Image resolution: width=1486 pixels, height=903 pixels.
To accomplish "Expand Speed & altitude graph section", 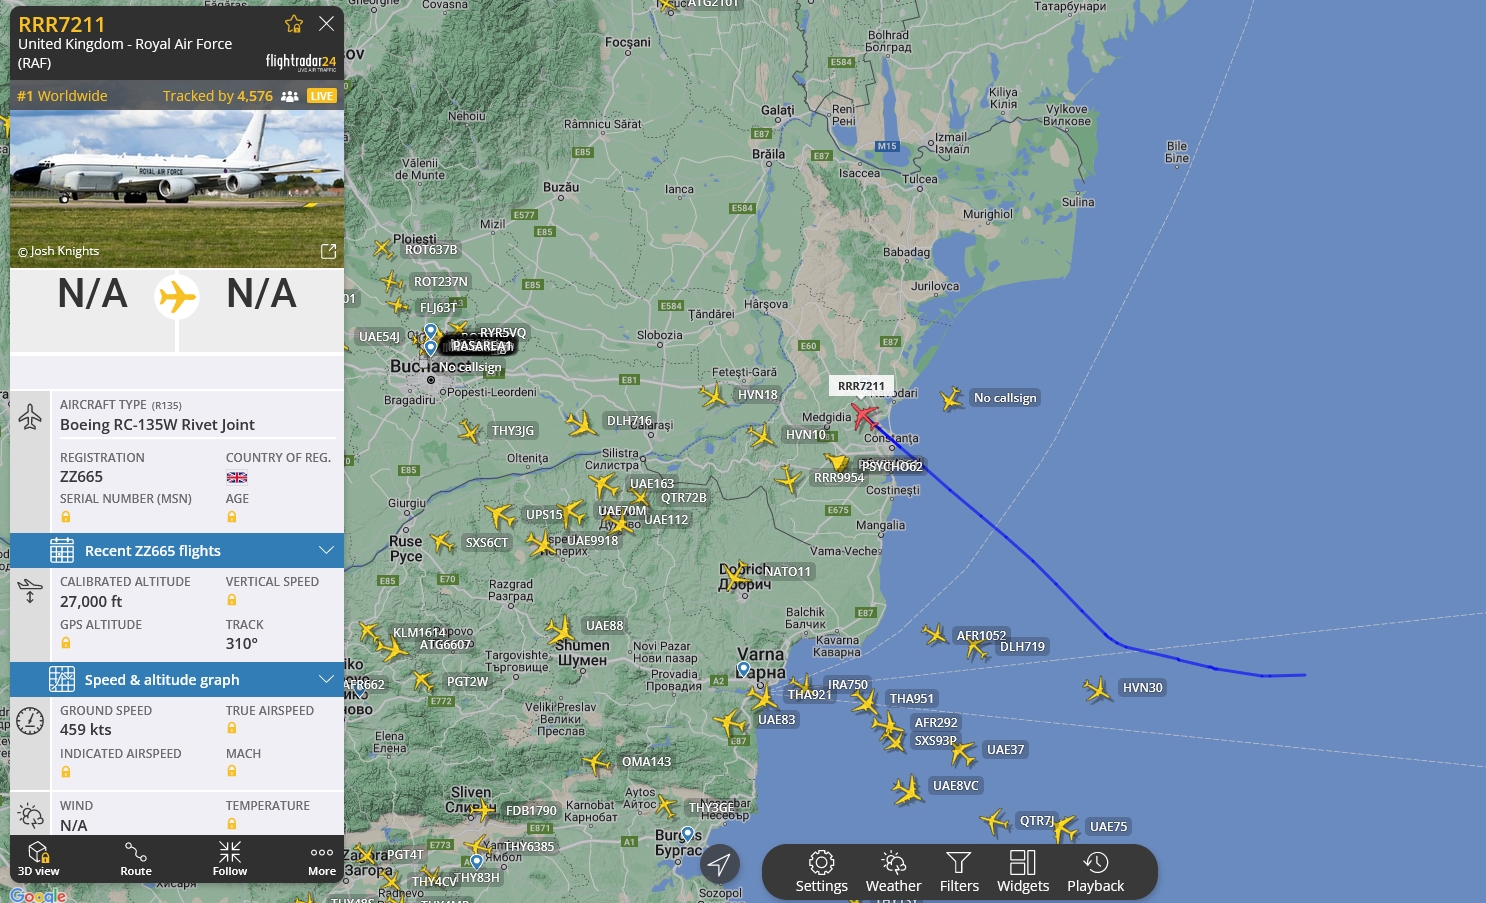I will pos(177,680).
